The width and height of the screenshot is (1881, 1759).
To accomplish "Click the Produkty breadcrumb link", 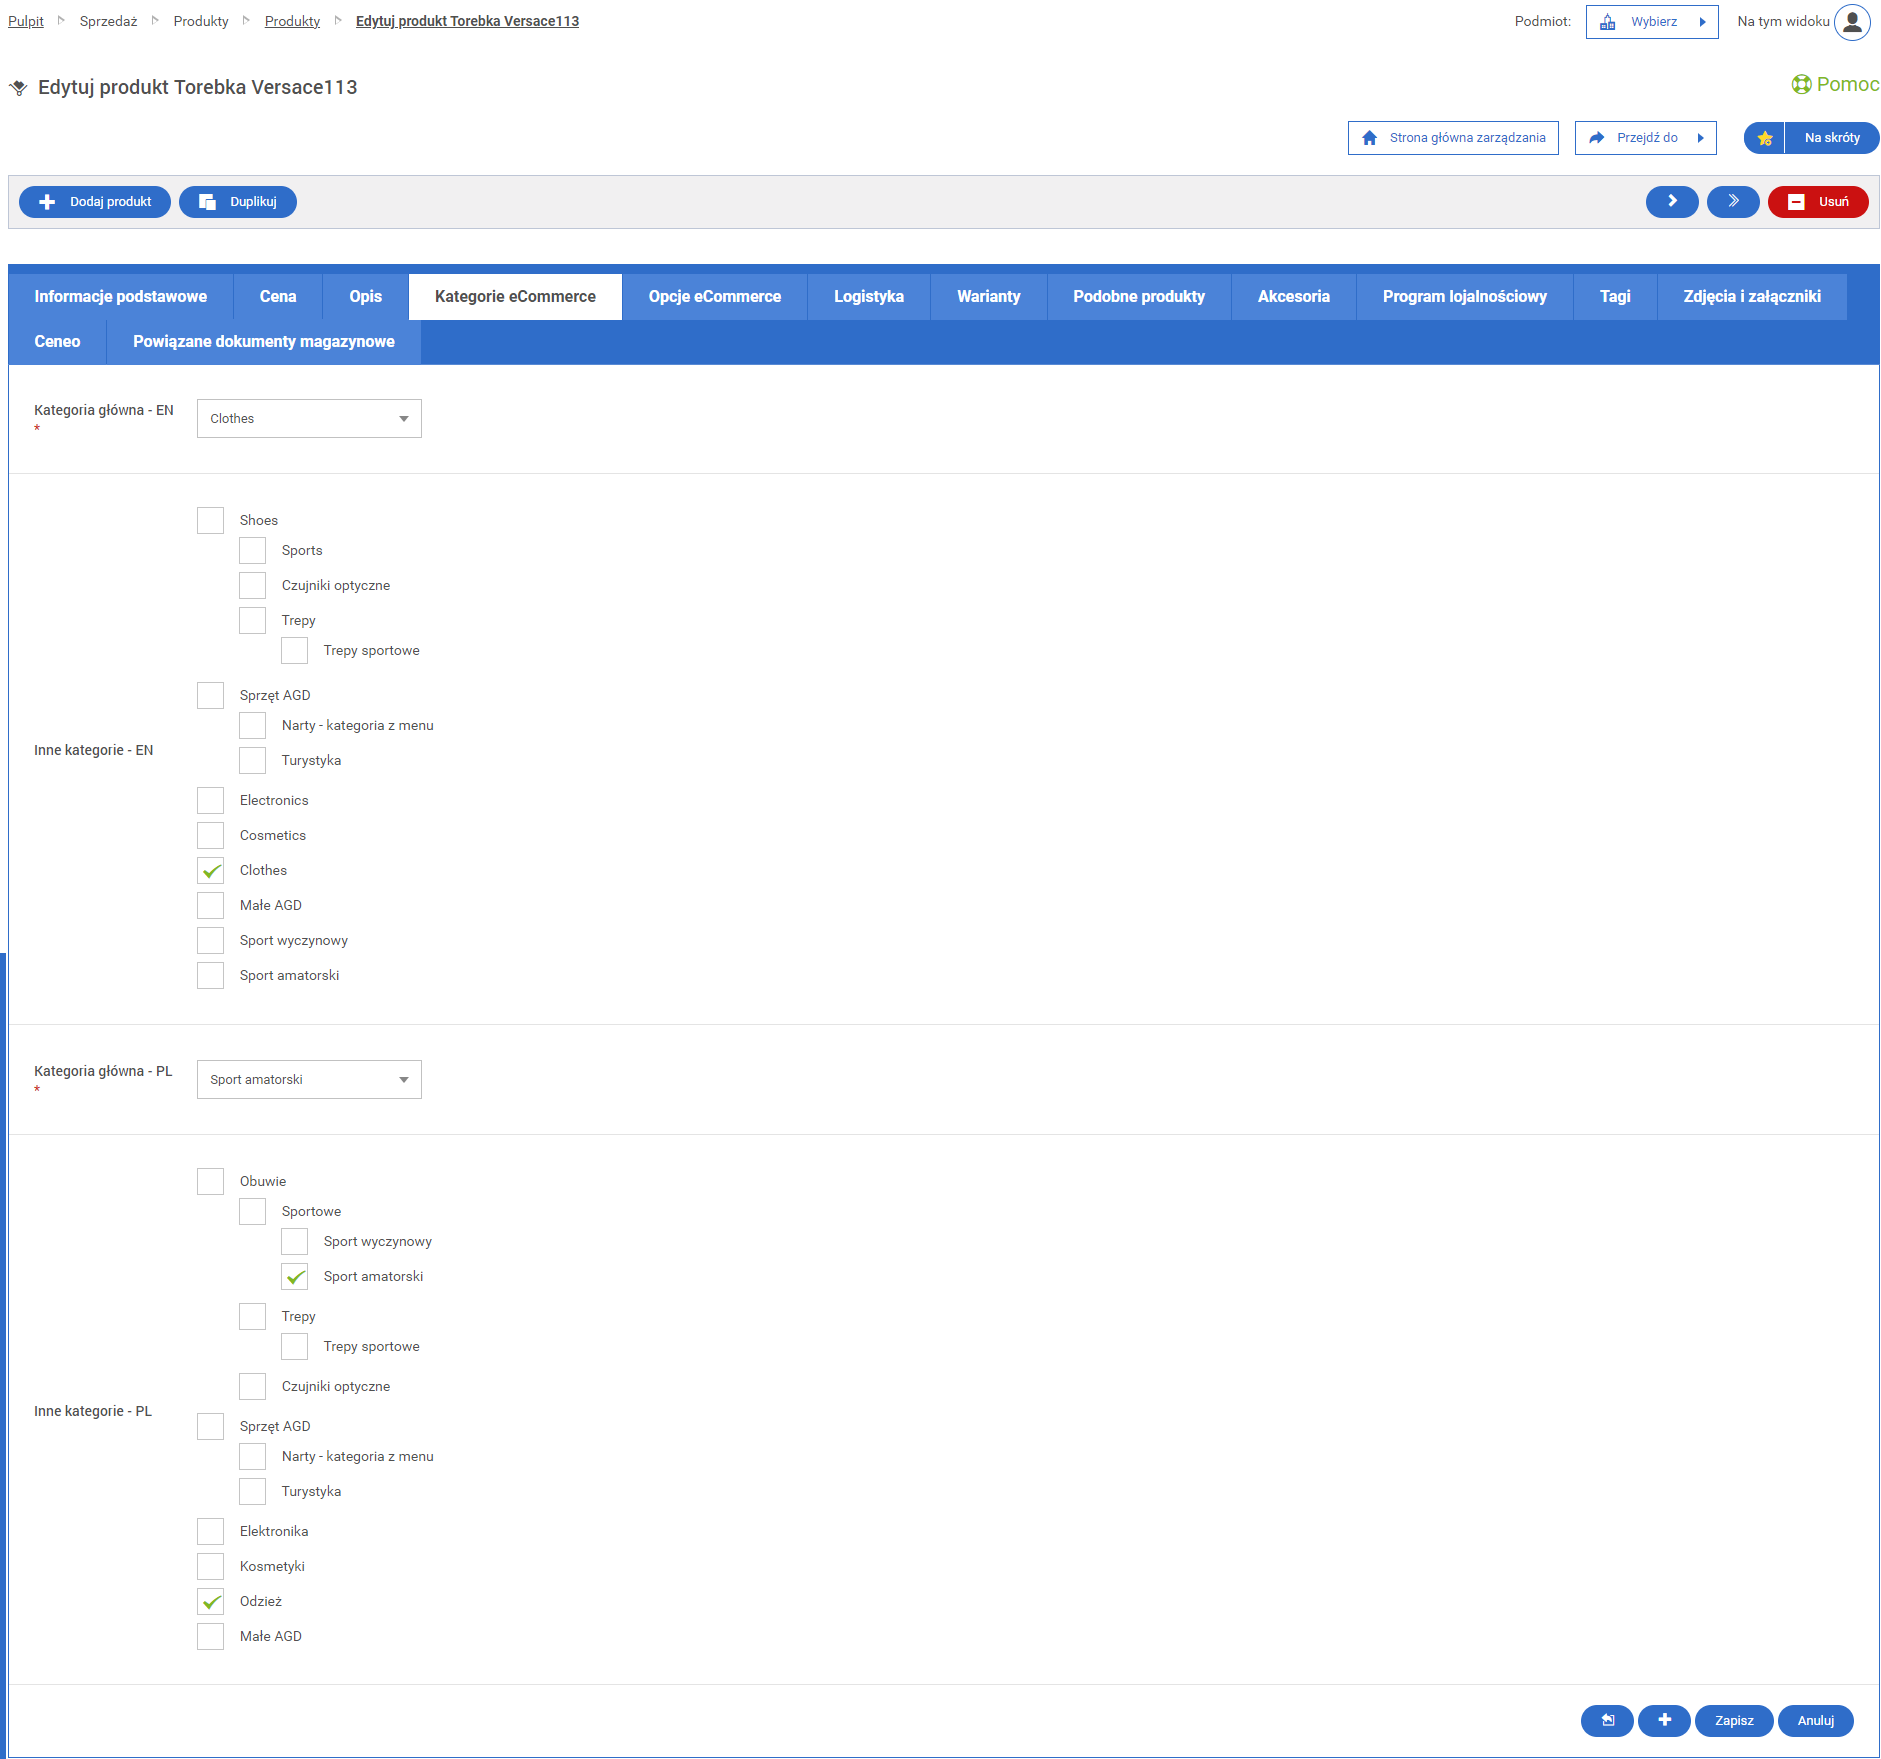I will coord(292,21).
